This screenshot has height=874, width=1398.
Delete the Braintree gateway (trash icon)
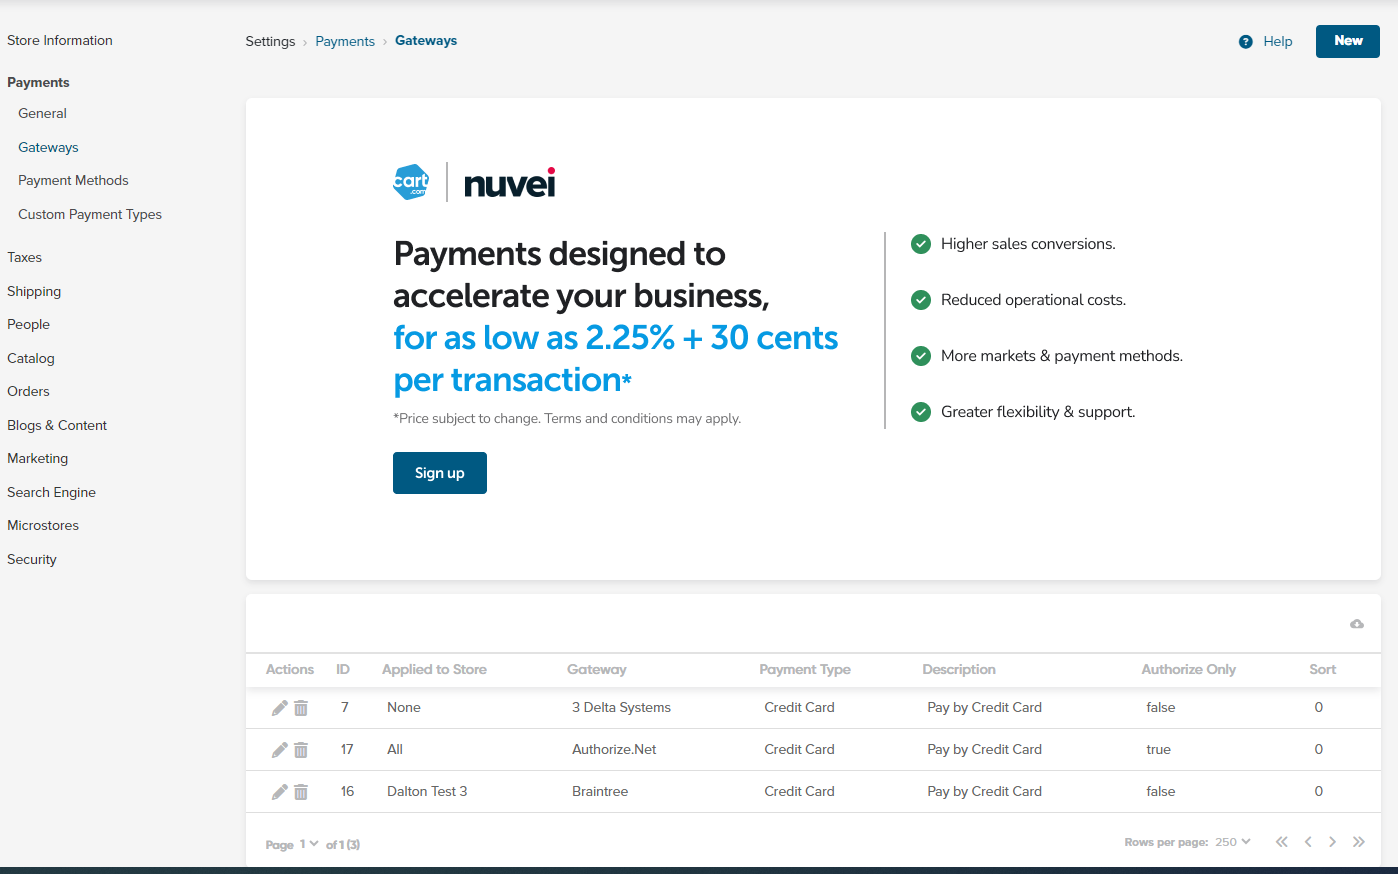(x=301, y=792)
